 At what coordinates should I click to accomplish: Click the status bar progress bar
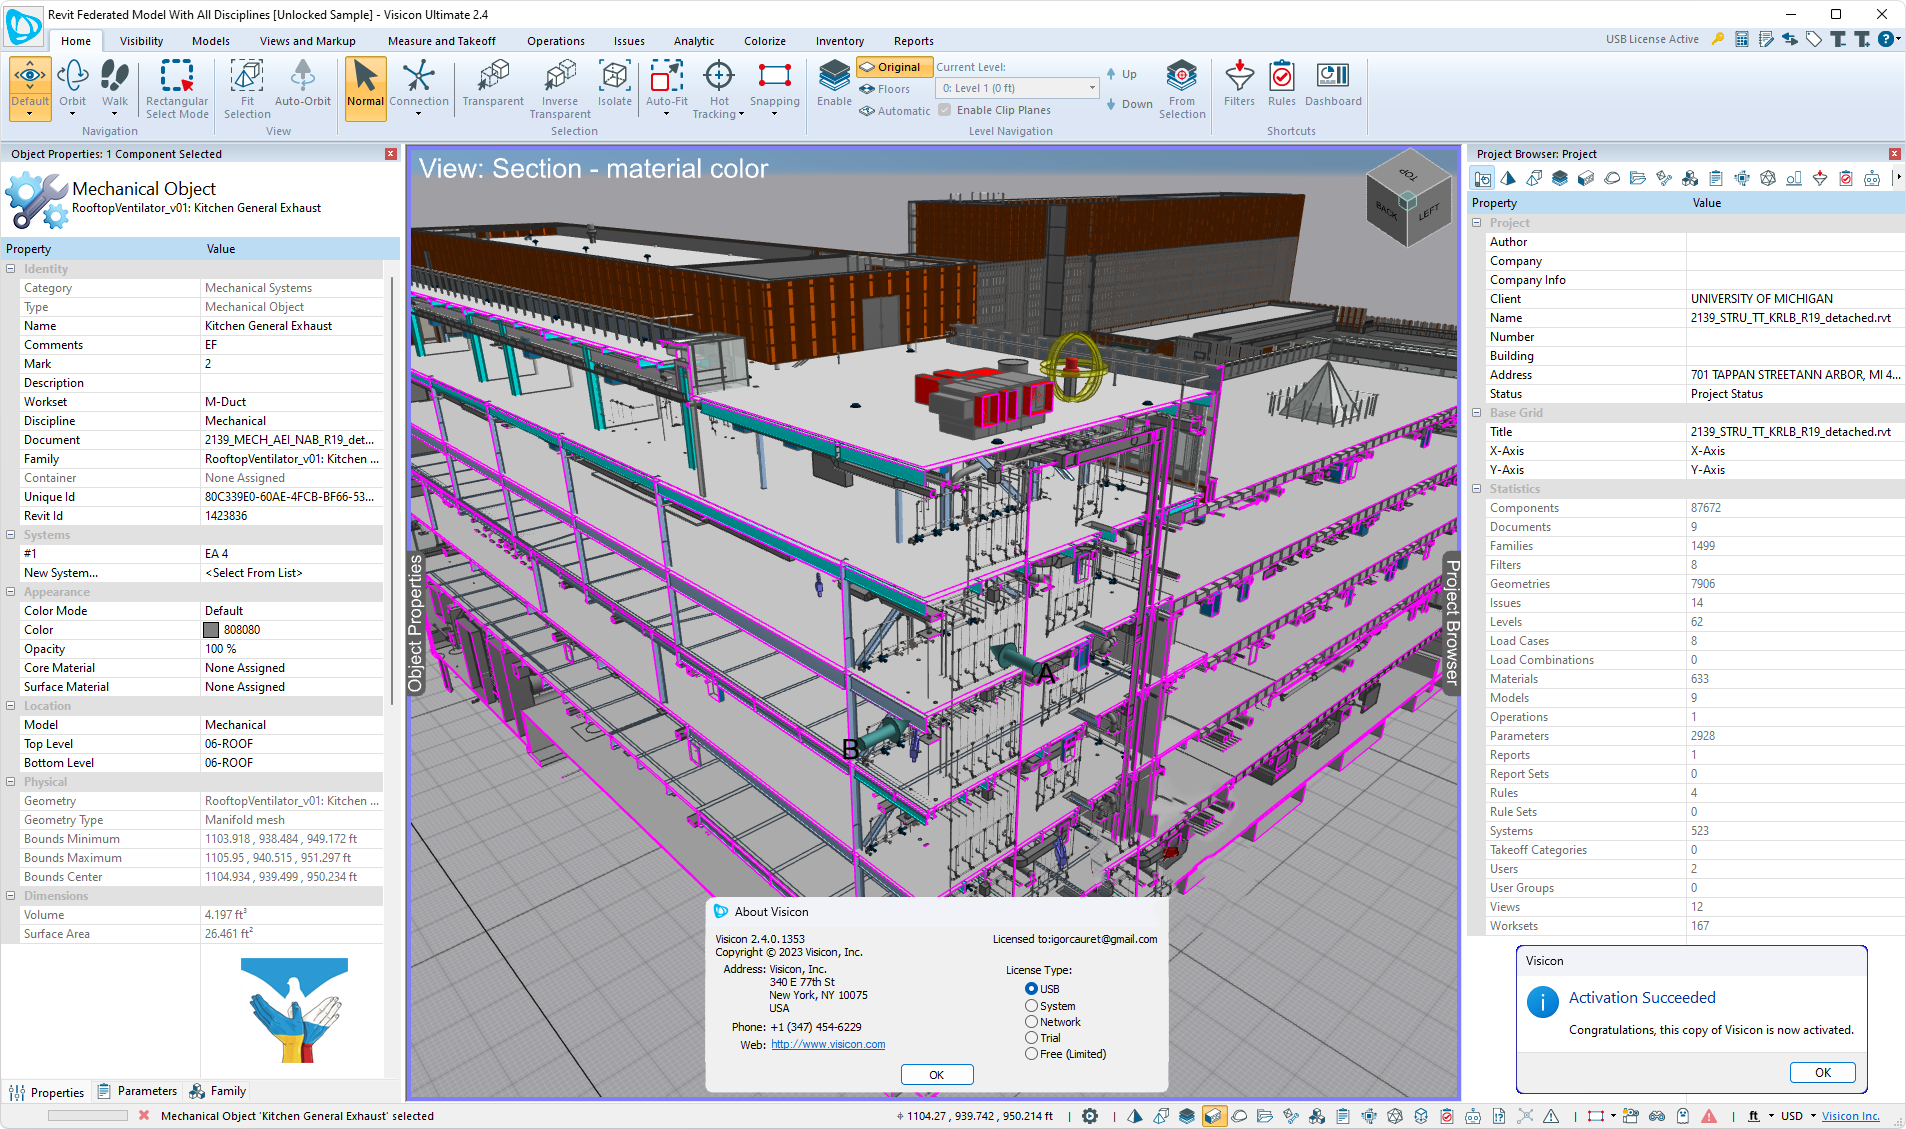[x=87, y=1116]
